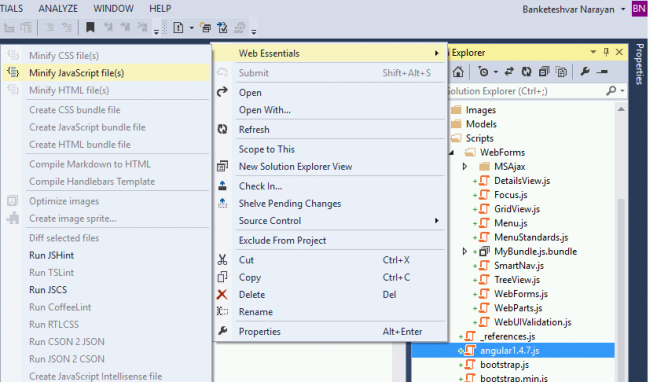This screenshot has height=382, width=650.
Task: Toggle the auto-hide pin of Solution Explorer
Action: [606, 52]
